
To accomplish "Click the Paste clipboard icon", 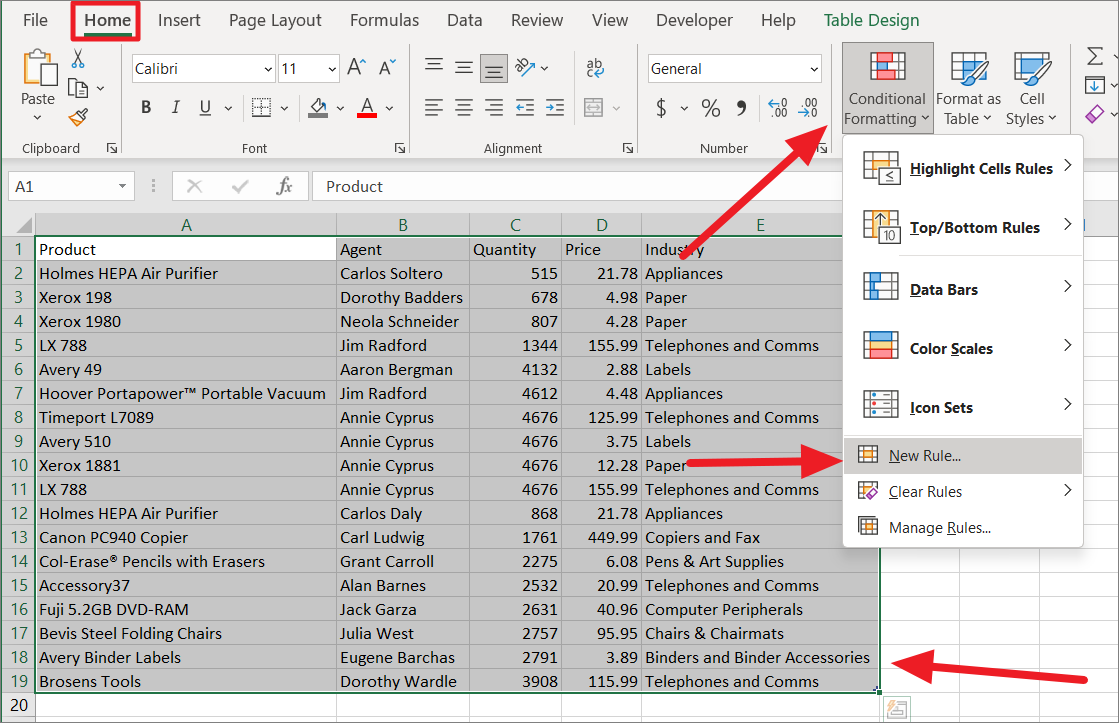I will point(39,69).
